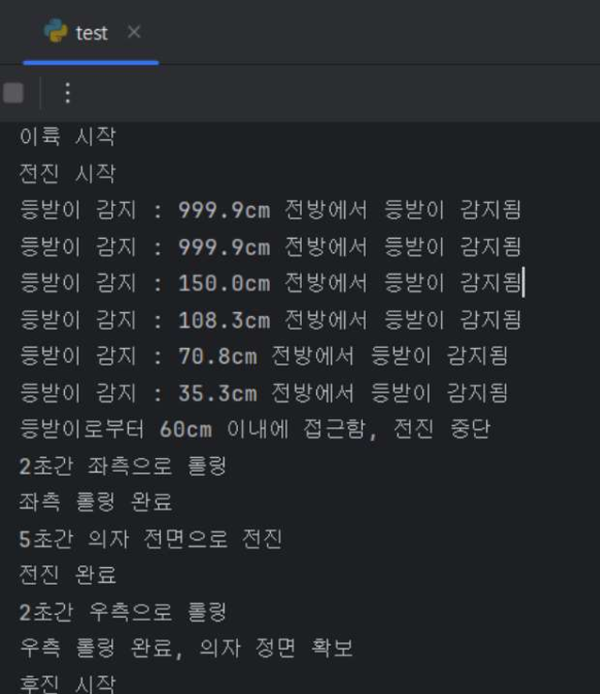Open the three-dot more actions menu
600x694 pixels.
(x=67, y=93)
